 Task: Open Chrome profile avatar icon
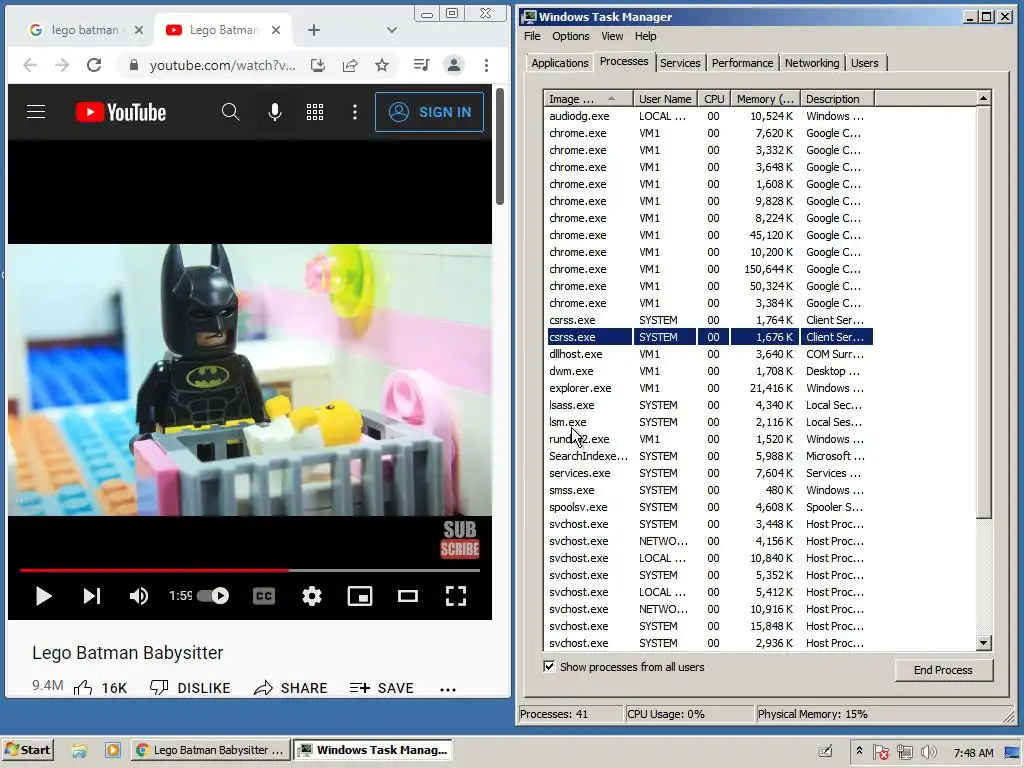[453, 65]
